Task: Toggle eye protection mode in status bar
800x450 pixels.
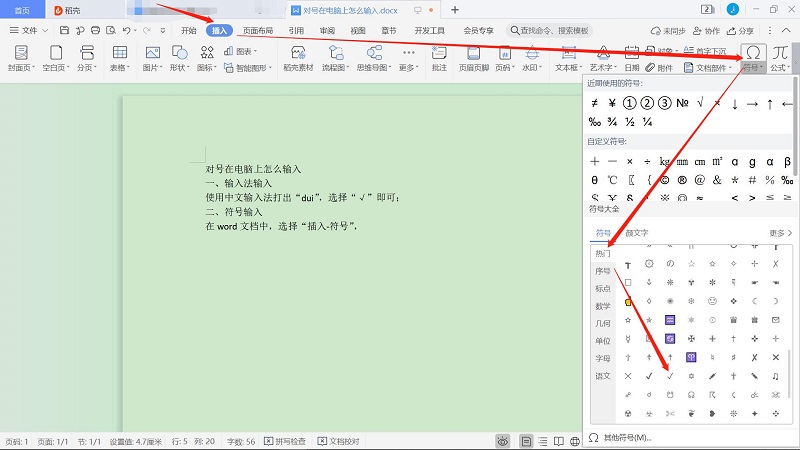Action: click(501, 441)
